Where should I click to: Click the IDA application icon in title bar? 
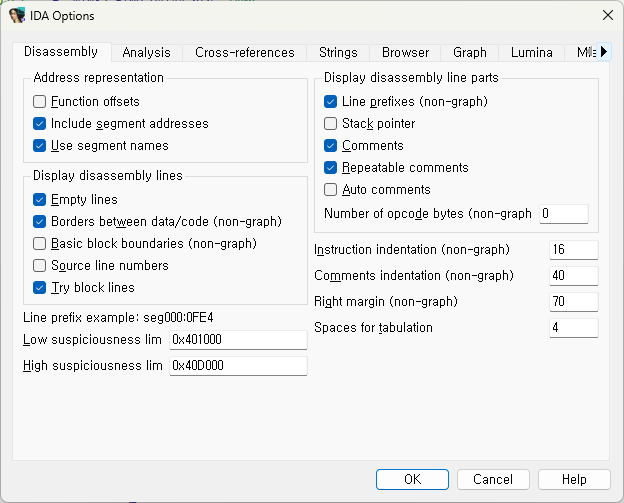click(x=17, y=16)
